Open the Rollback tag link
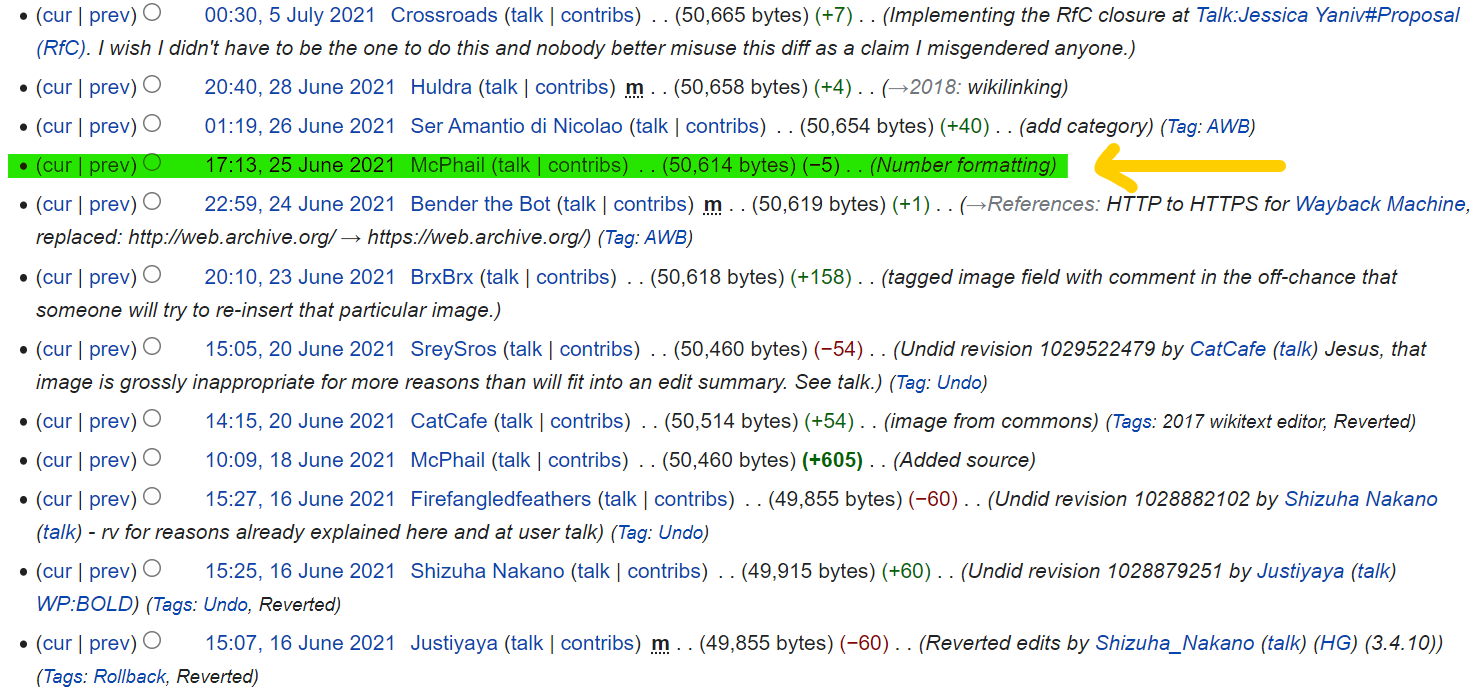1479x697 pixels. [x=130, y=677]
